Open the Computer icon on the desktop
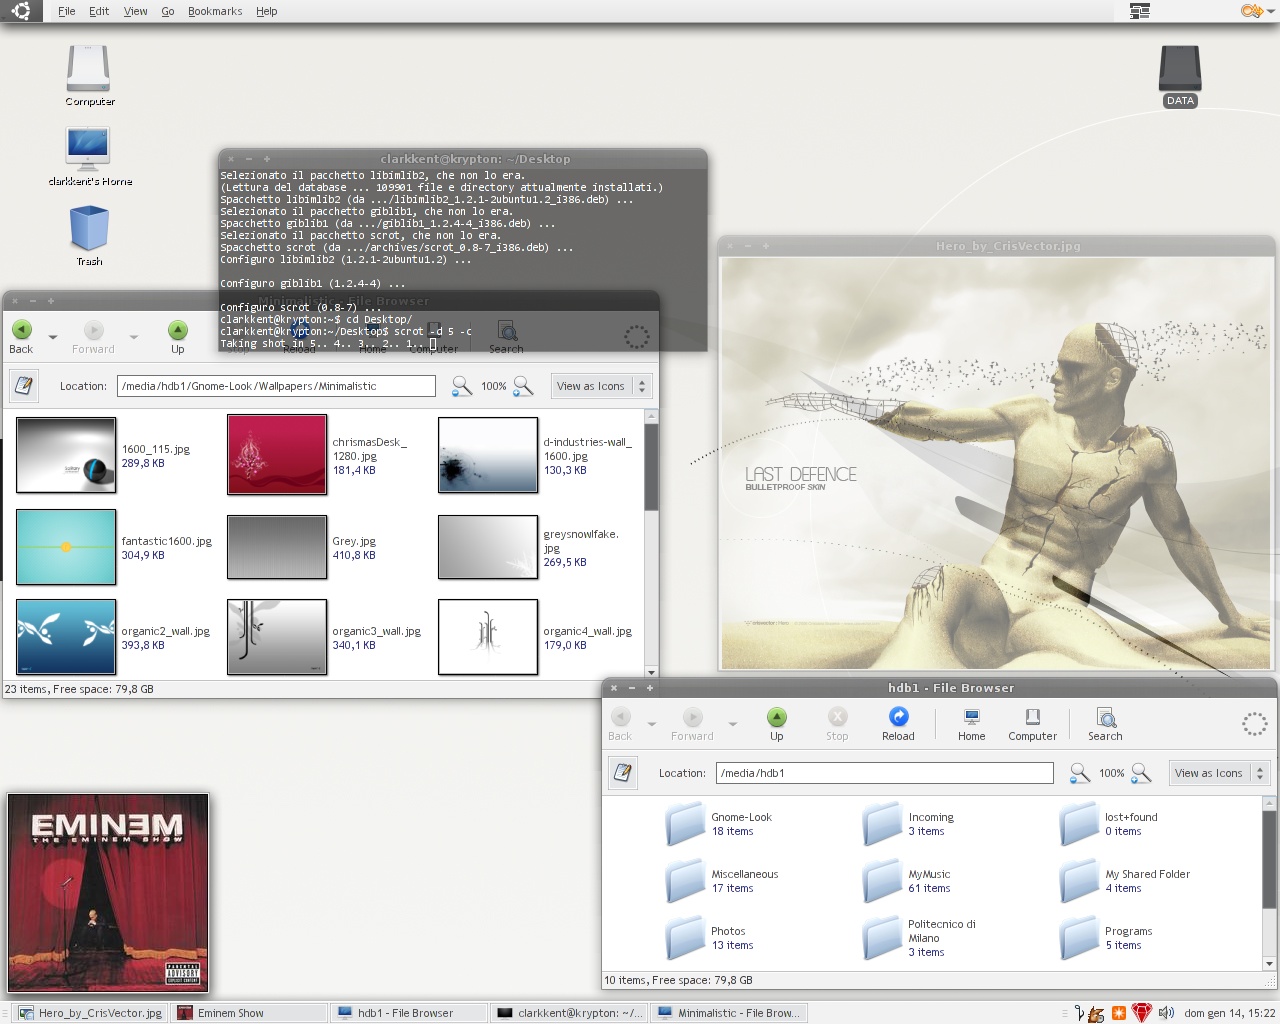Screen dimensions: 1280x1024 pos(89,75)
